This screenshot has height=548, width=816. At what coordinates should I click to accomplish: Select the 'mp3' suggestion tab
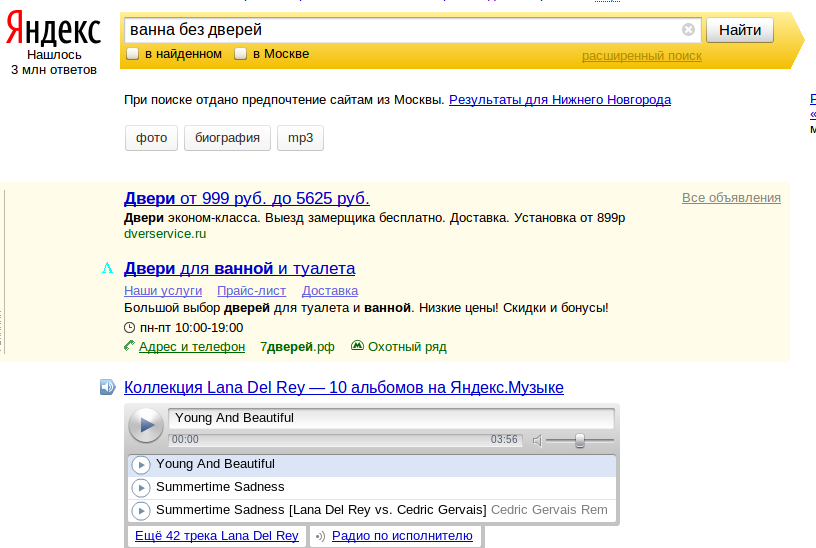300,138
